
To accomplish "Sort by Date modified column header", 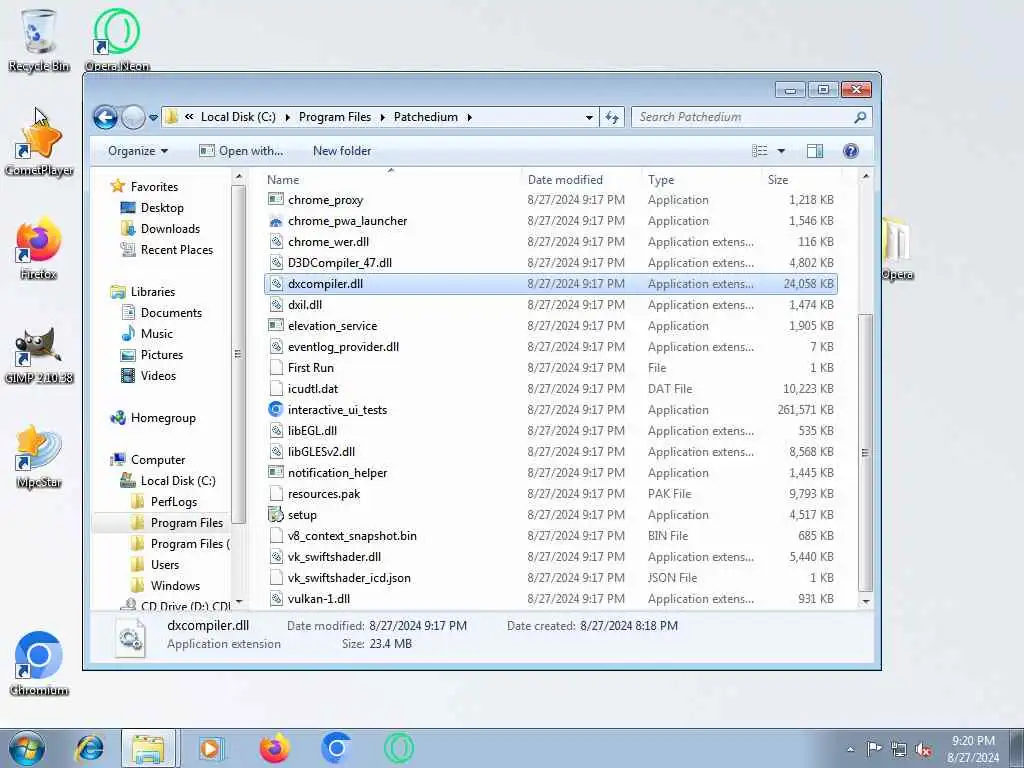I will pyautogui.click(x=580, y=180).
